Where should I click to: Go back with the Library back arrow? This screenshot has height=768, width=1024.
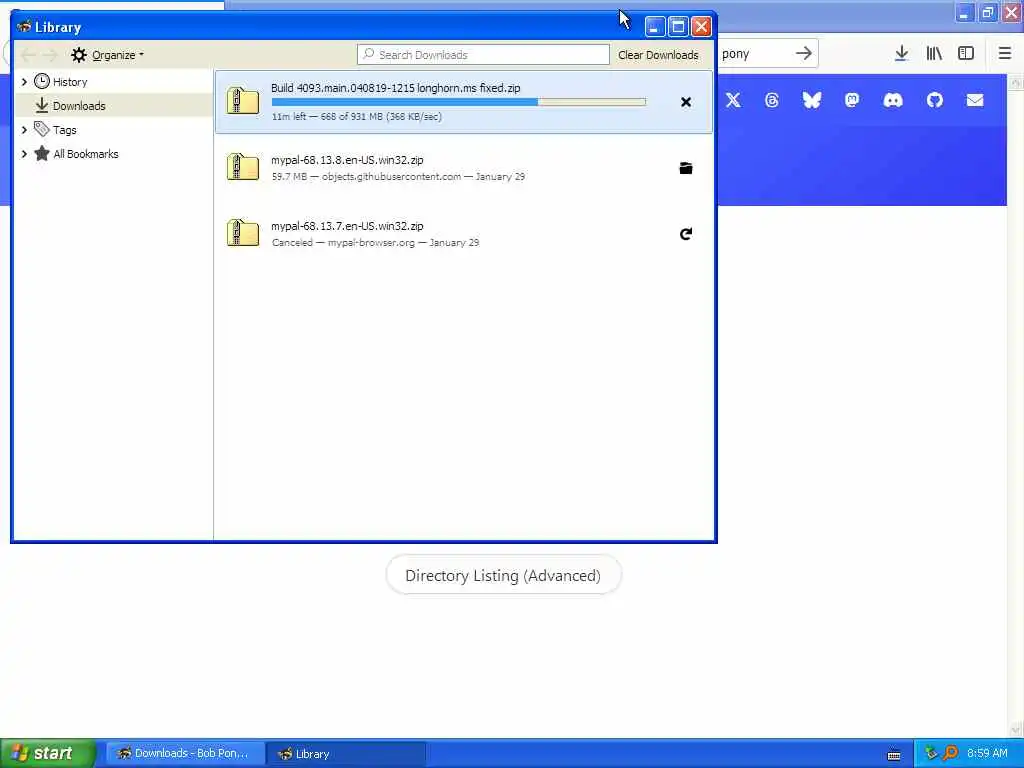coord(28,55)
